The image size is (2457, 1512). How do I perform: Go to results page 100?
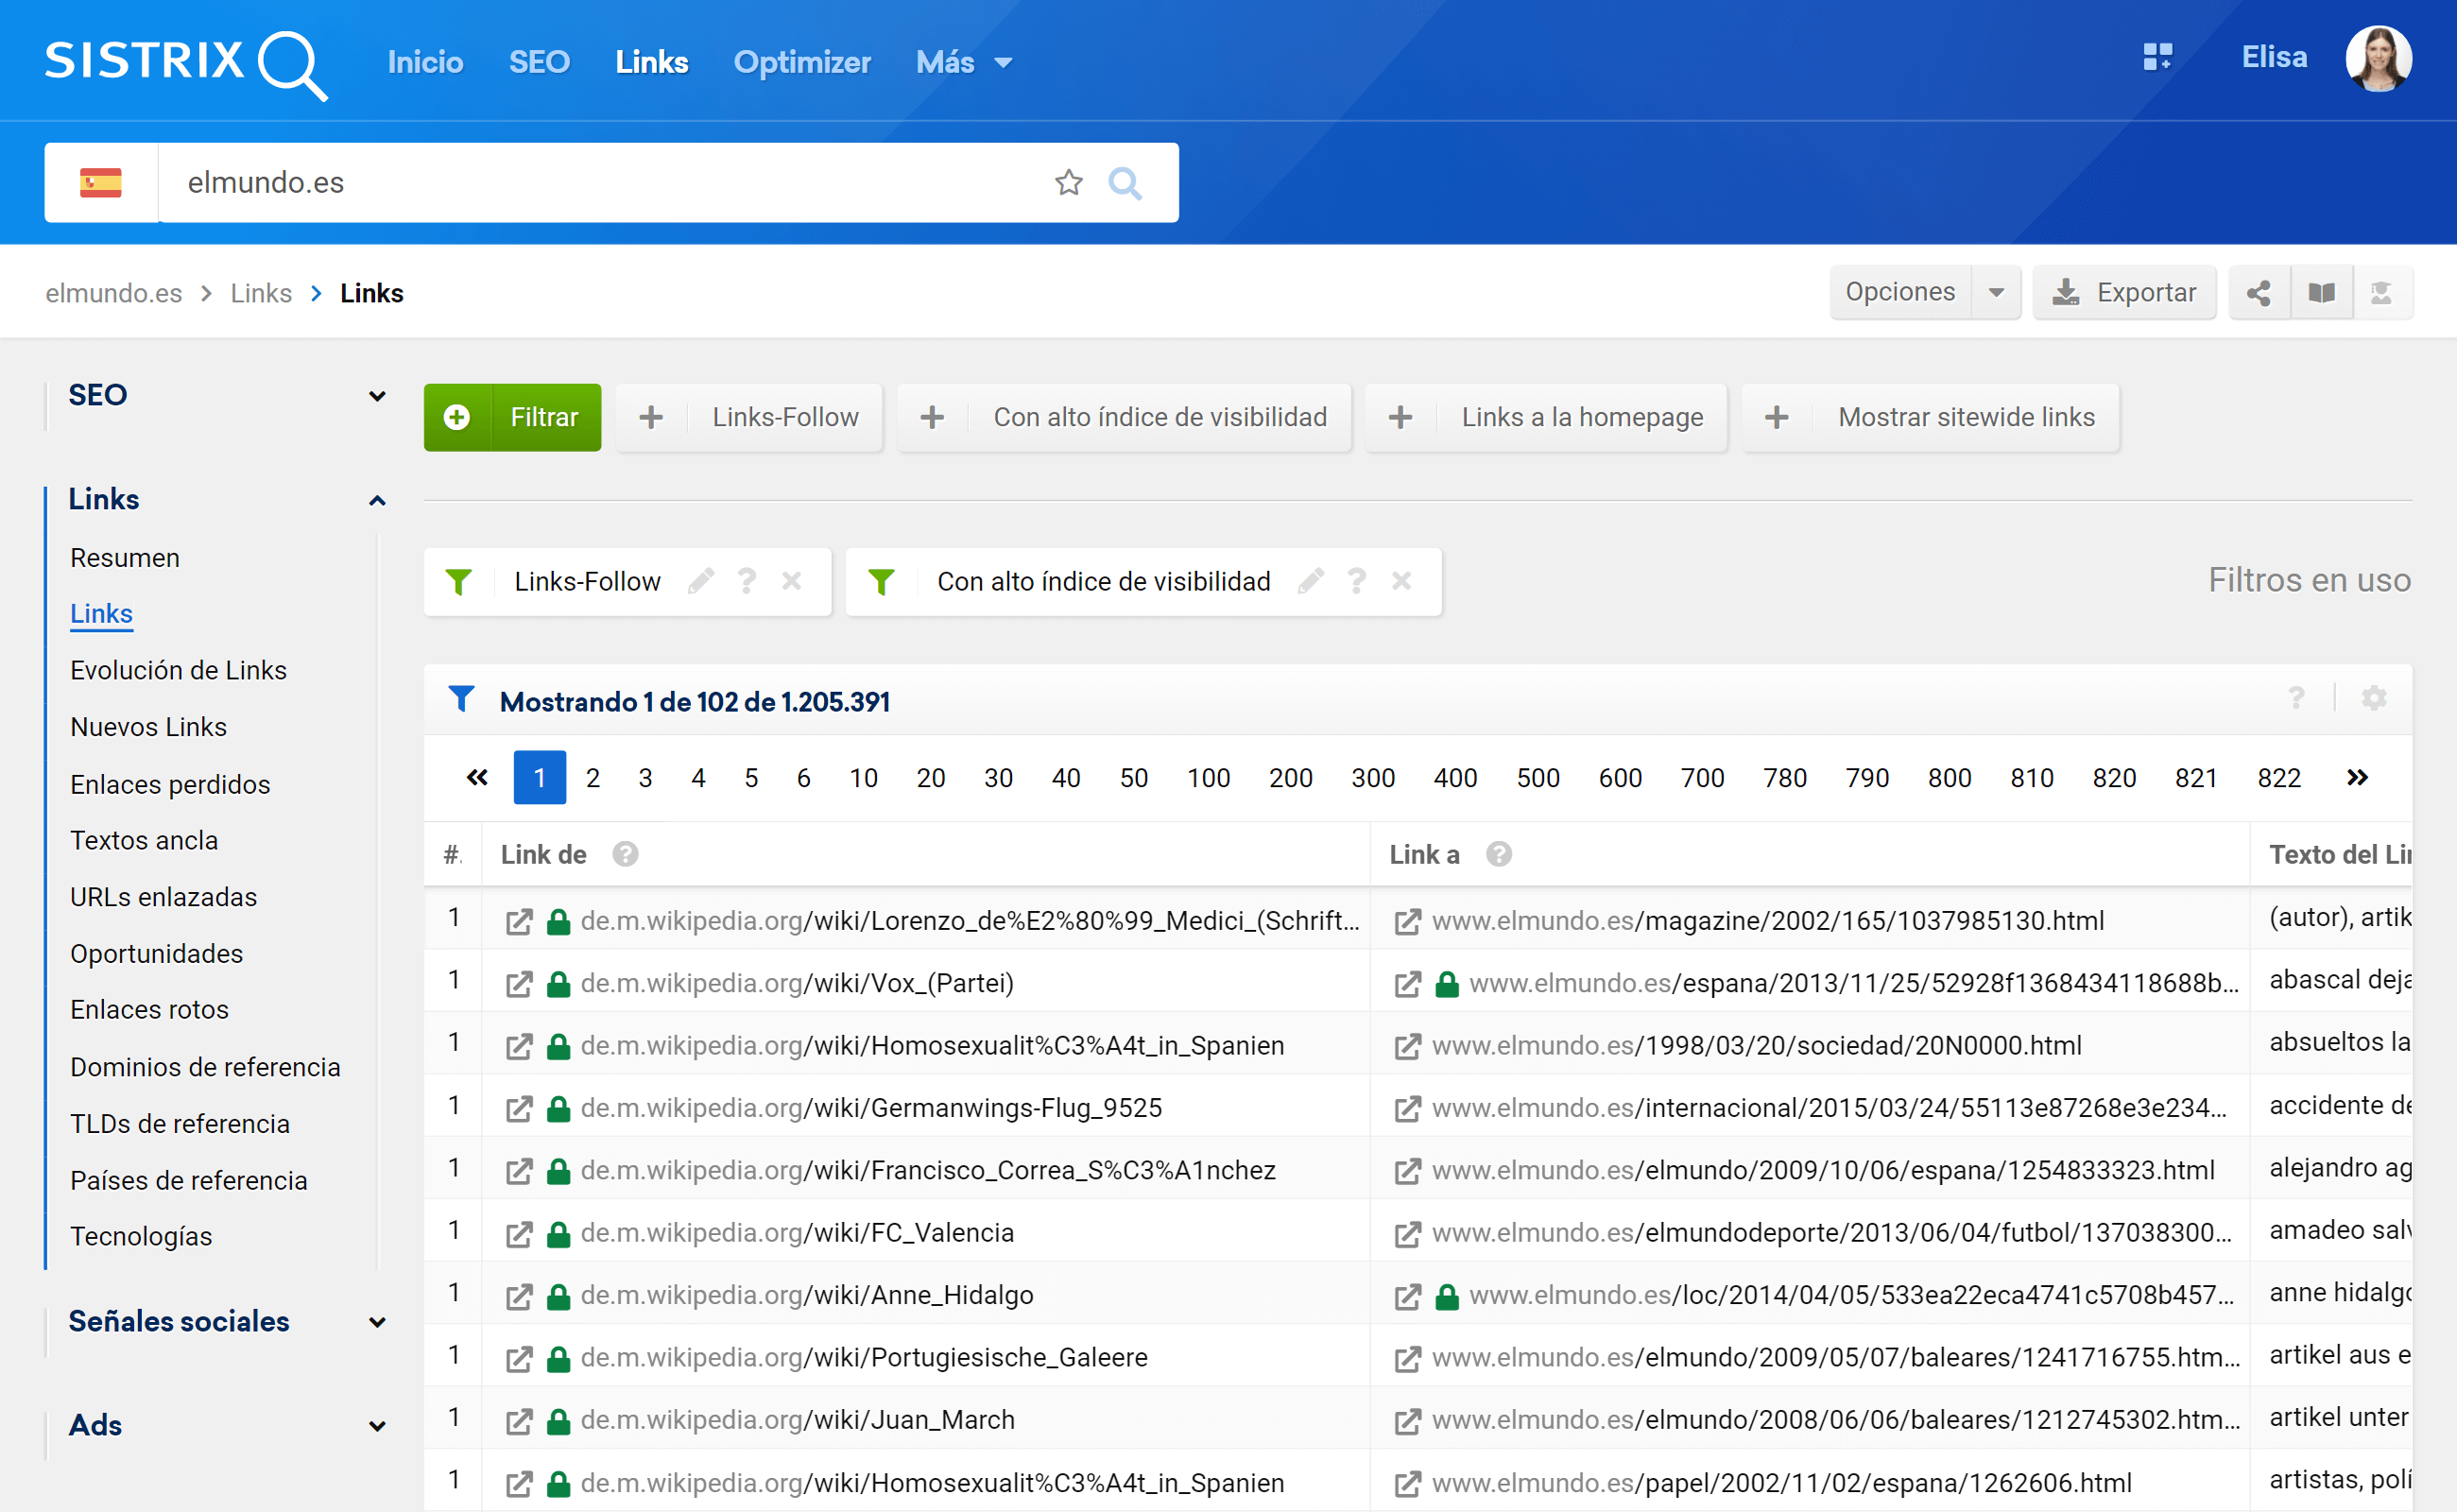click(1208, 778)
